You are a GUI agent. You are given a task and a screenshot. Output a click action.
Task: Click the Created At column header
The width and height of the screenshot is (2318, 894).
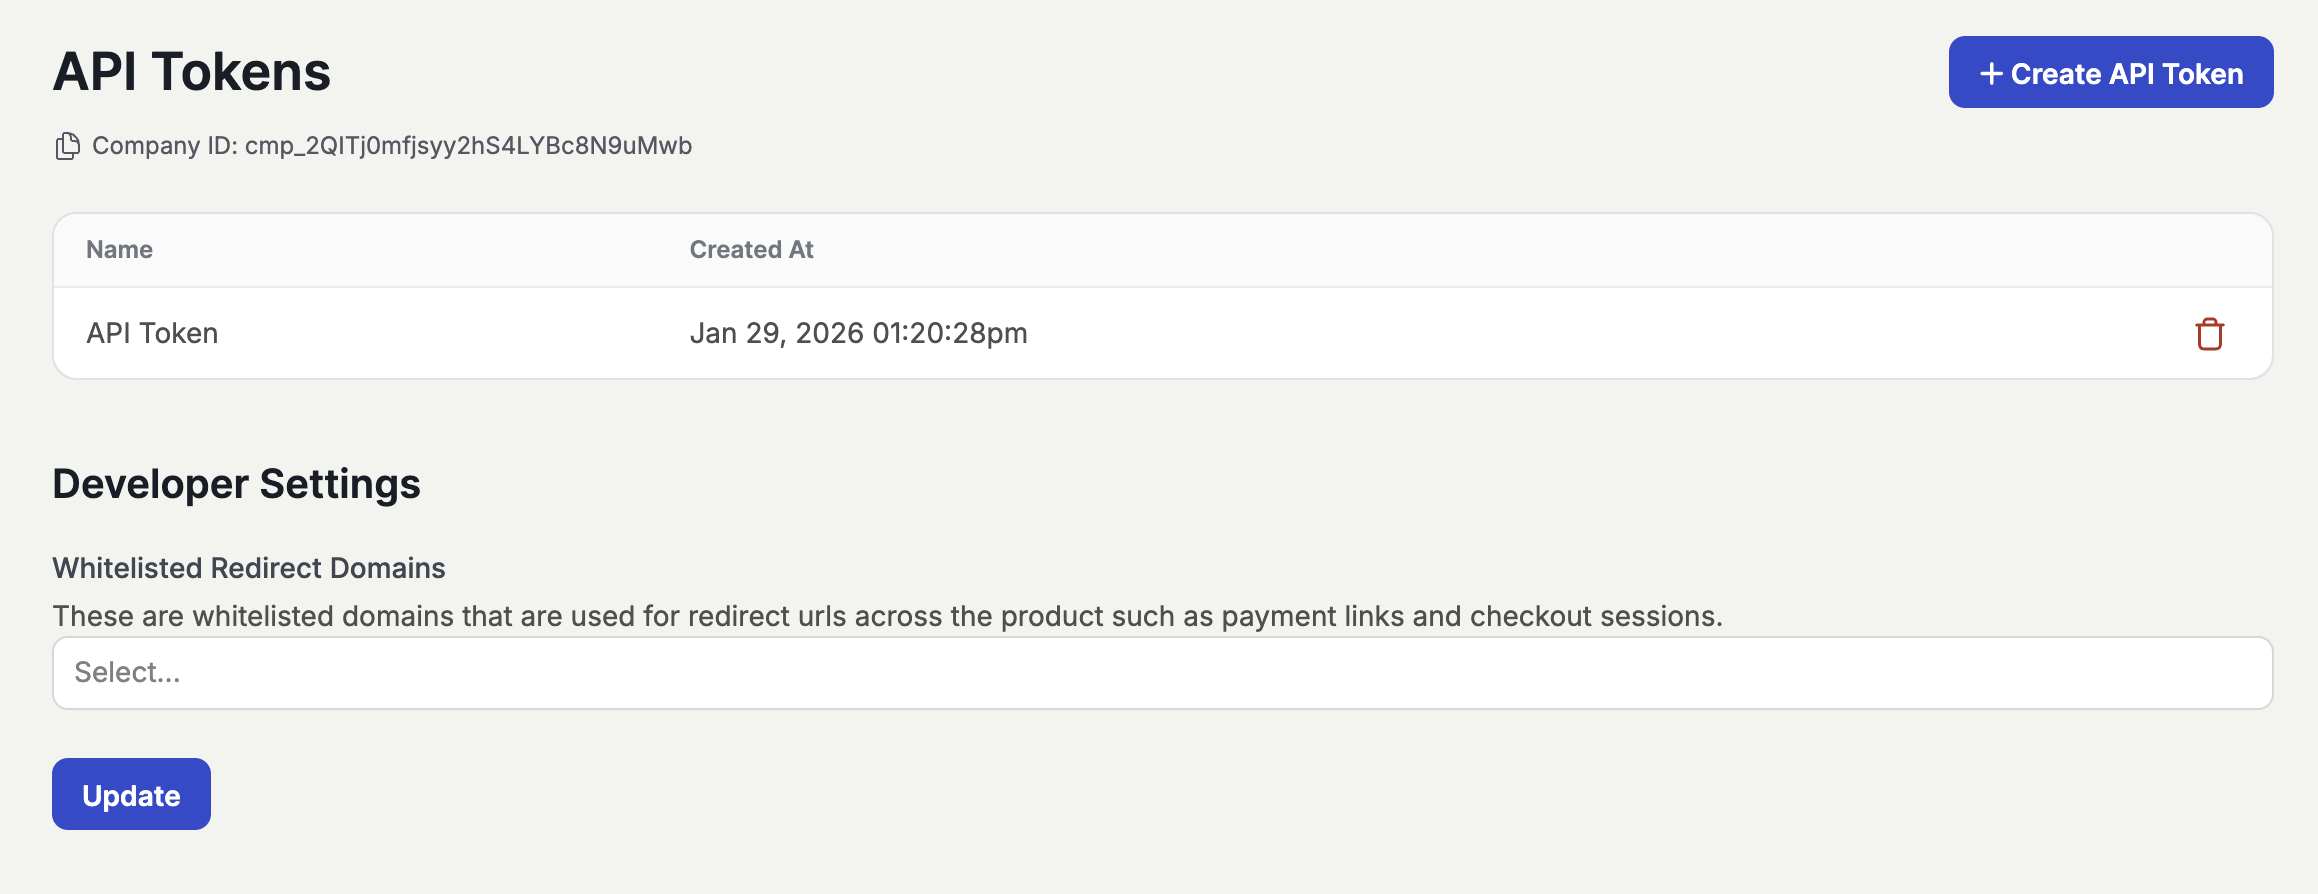(751, 250)
